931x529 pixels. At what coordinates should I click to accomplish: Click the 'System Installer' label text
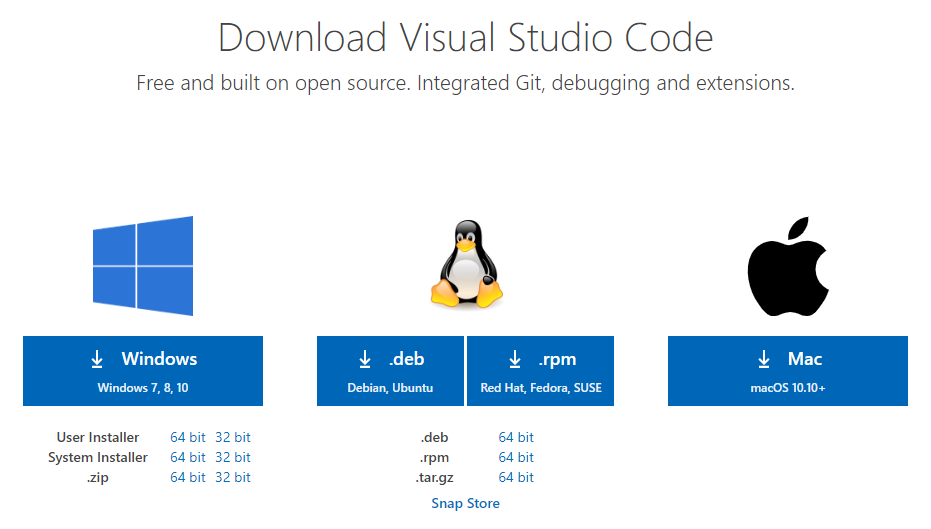(x=98, y=458)
